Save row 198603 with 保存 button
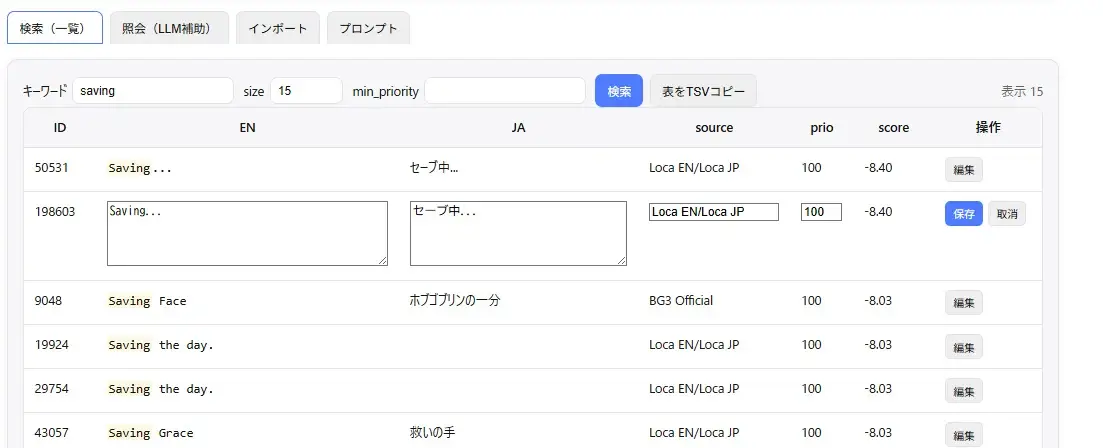 click(964, 214)
